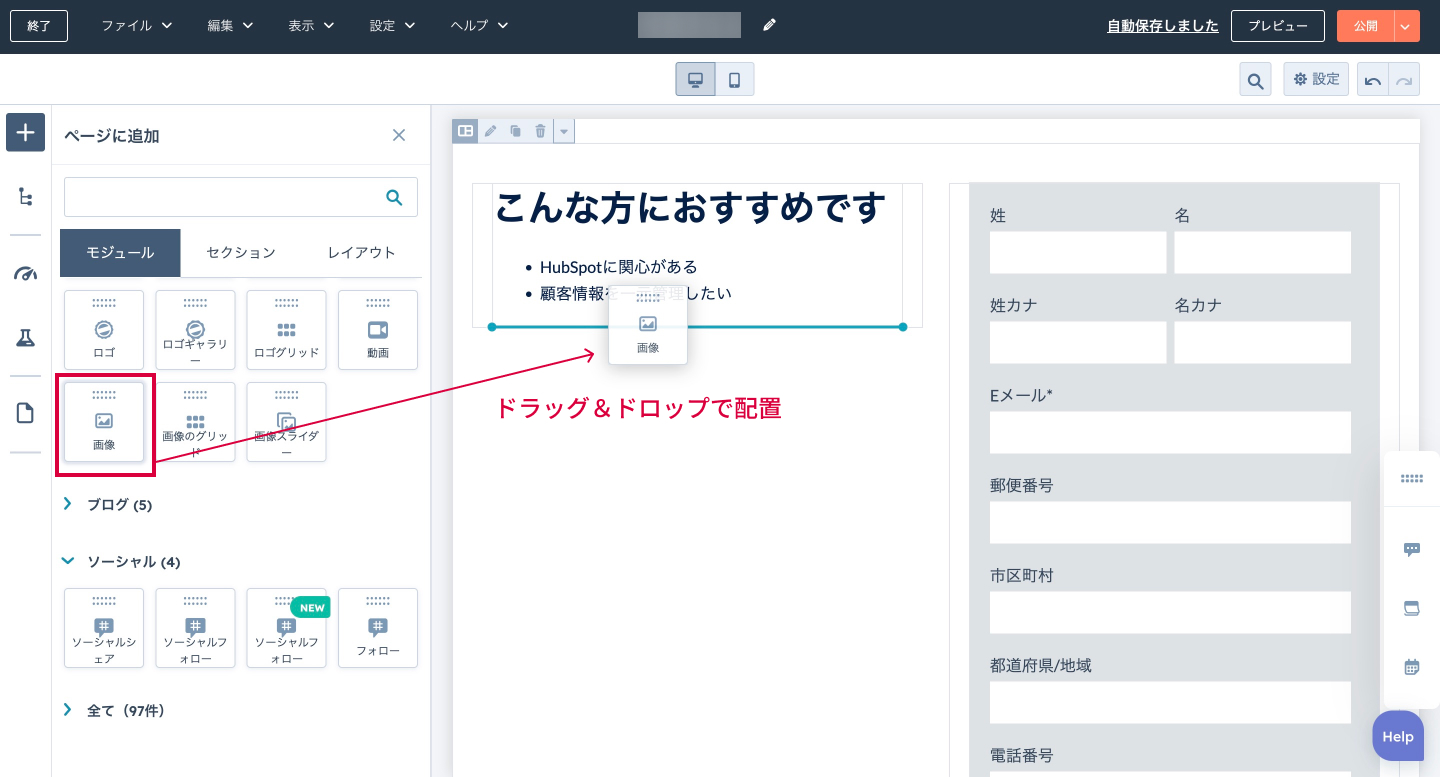
Task: Switch to the レイアウト tab
Action: point(362,253)
